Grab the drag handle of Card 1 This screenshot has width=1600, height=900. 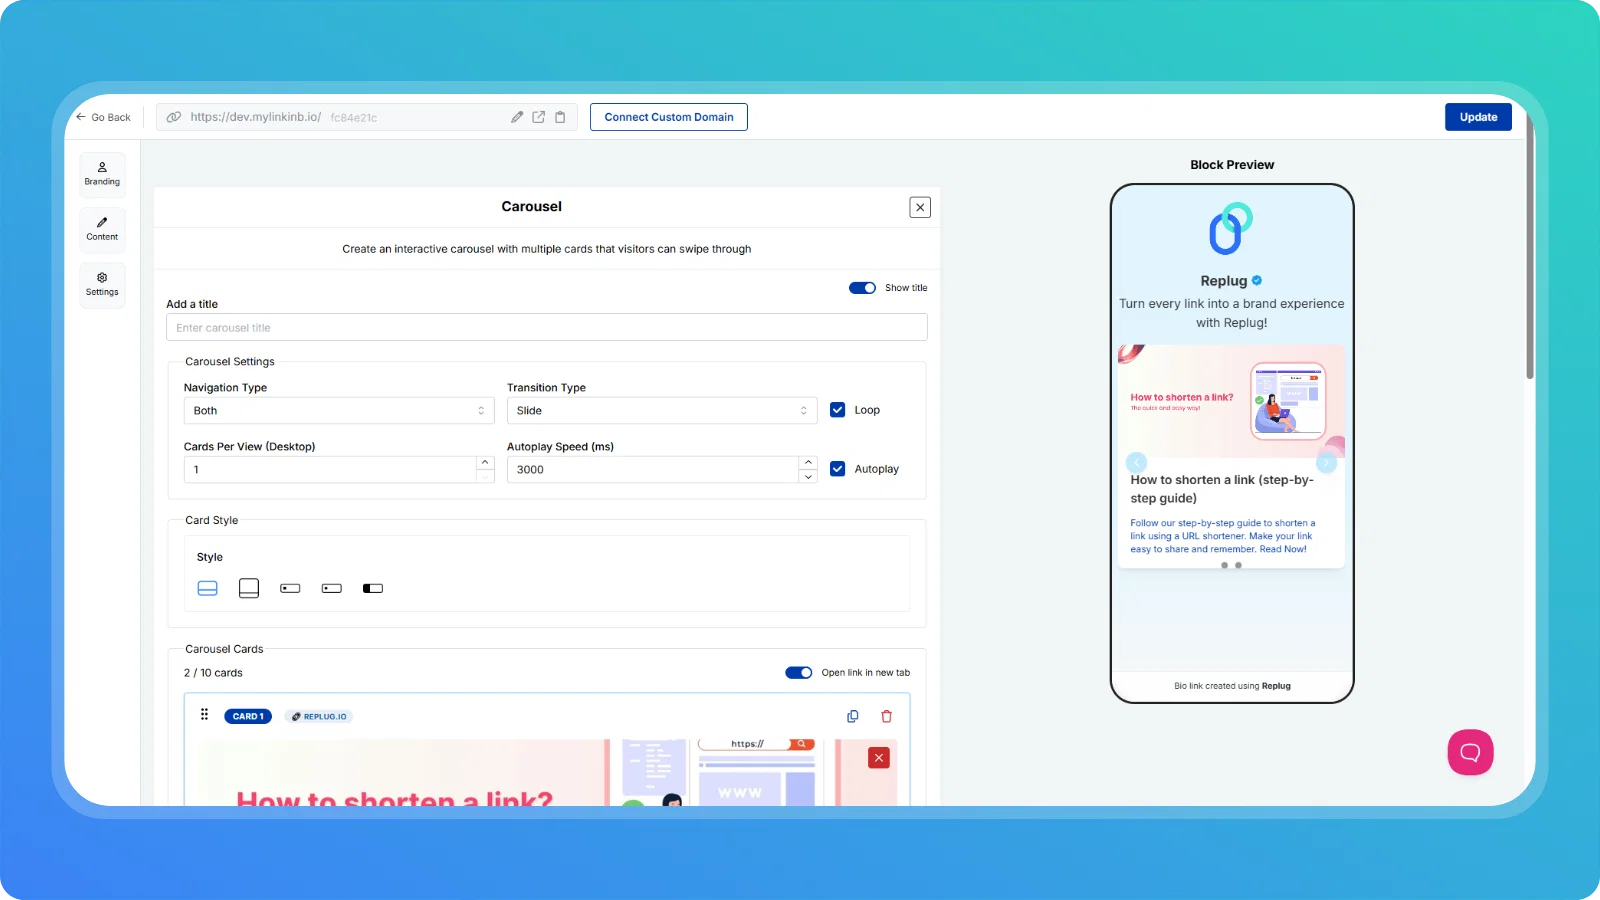click(x=204, y=714)
